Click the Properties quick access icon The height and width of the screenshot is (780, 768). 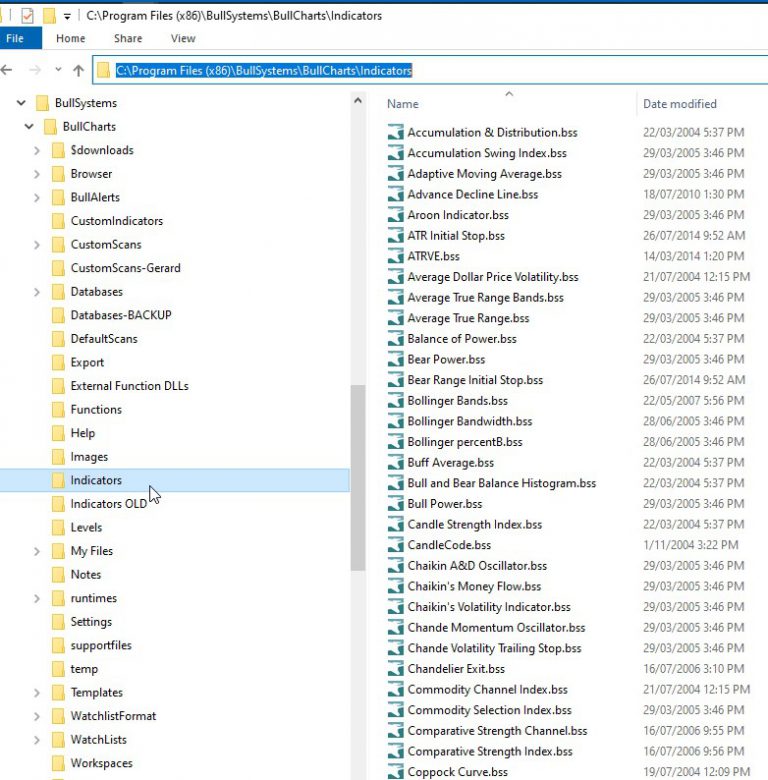coord(27,16)
